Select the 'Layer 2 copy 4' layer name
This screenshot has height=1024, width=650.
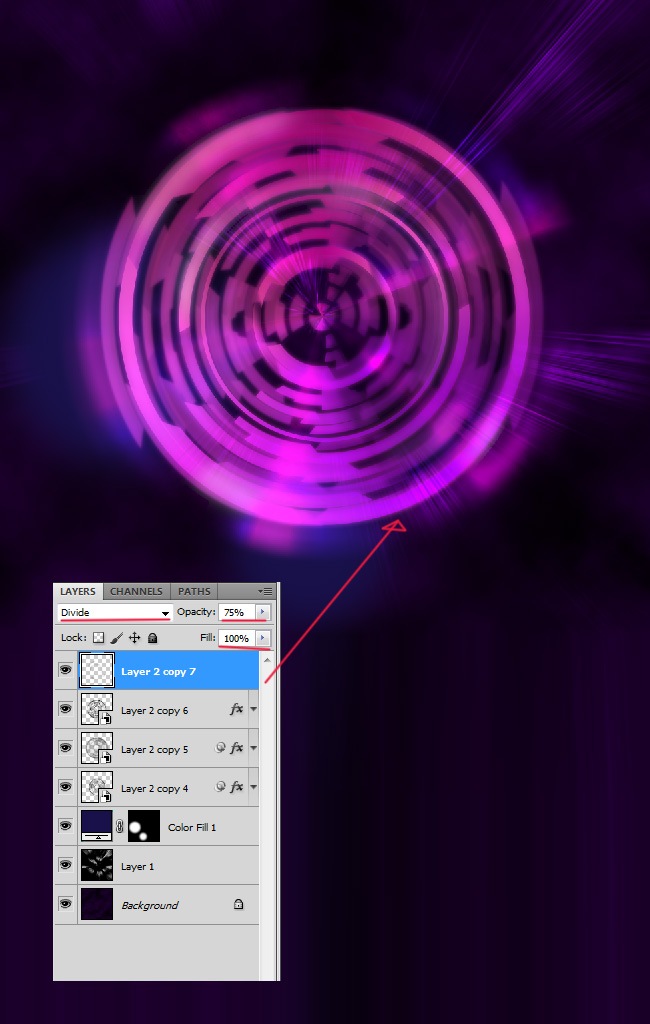(154, 788)
